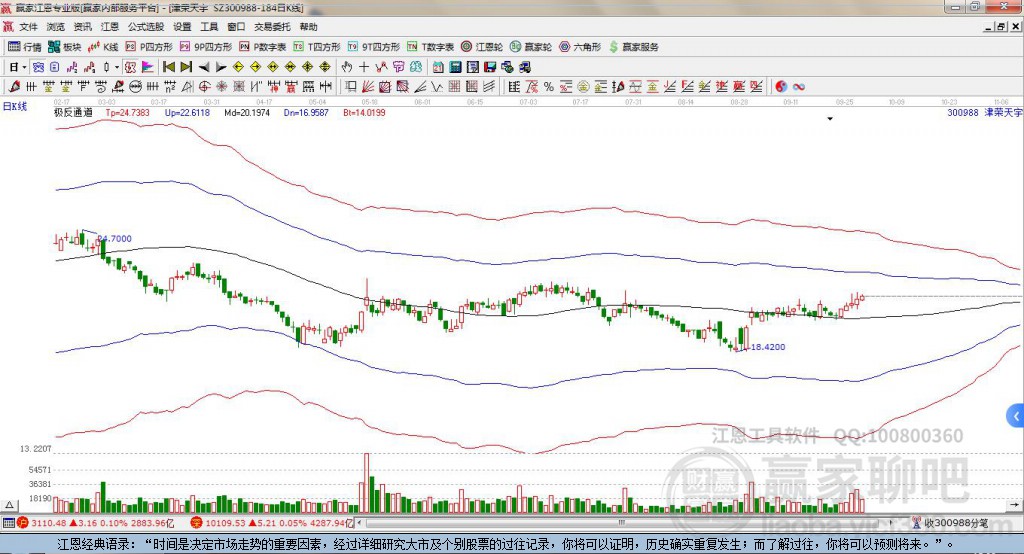Select the red pencil drawing tool
The width and height of the screenshot is (1024, 554).
(x=14, y=86)
